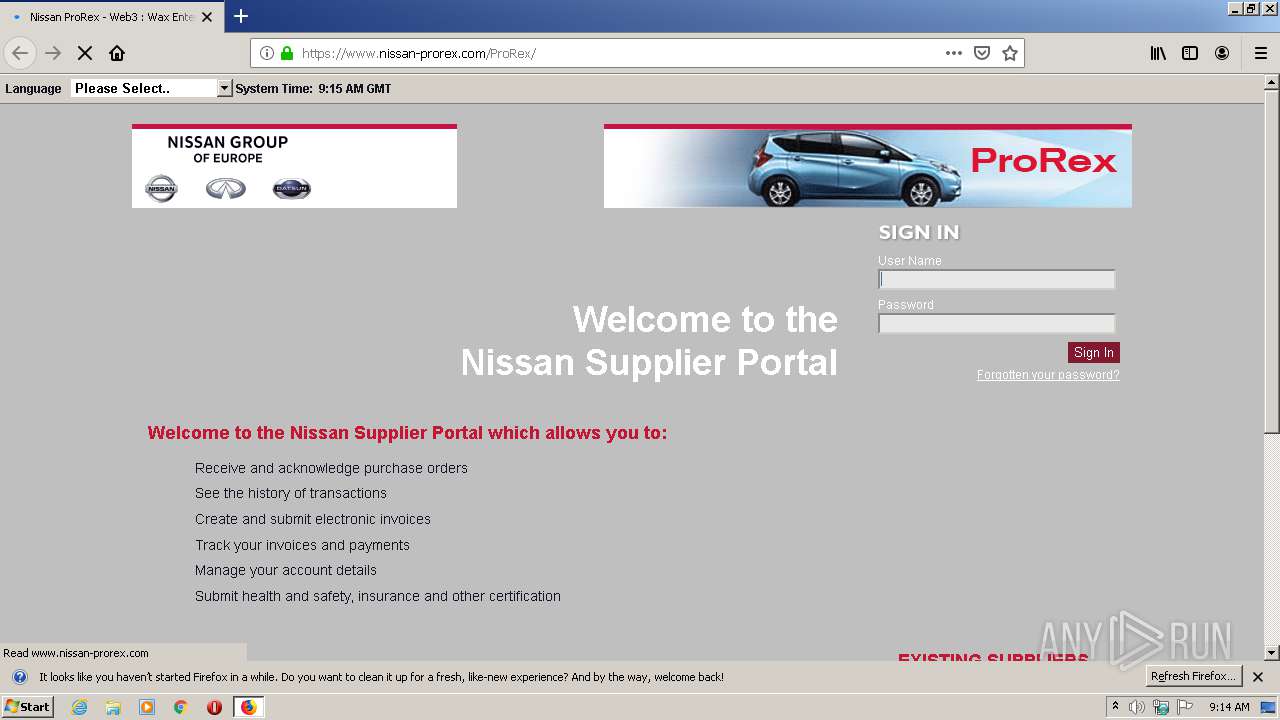Click 'Manage your account details' text
This screenshot has width=1280, height=720.
click(286, 570)
